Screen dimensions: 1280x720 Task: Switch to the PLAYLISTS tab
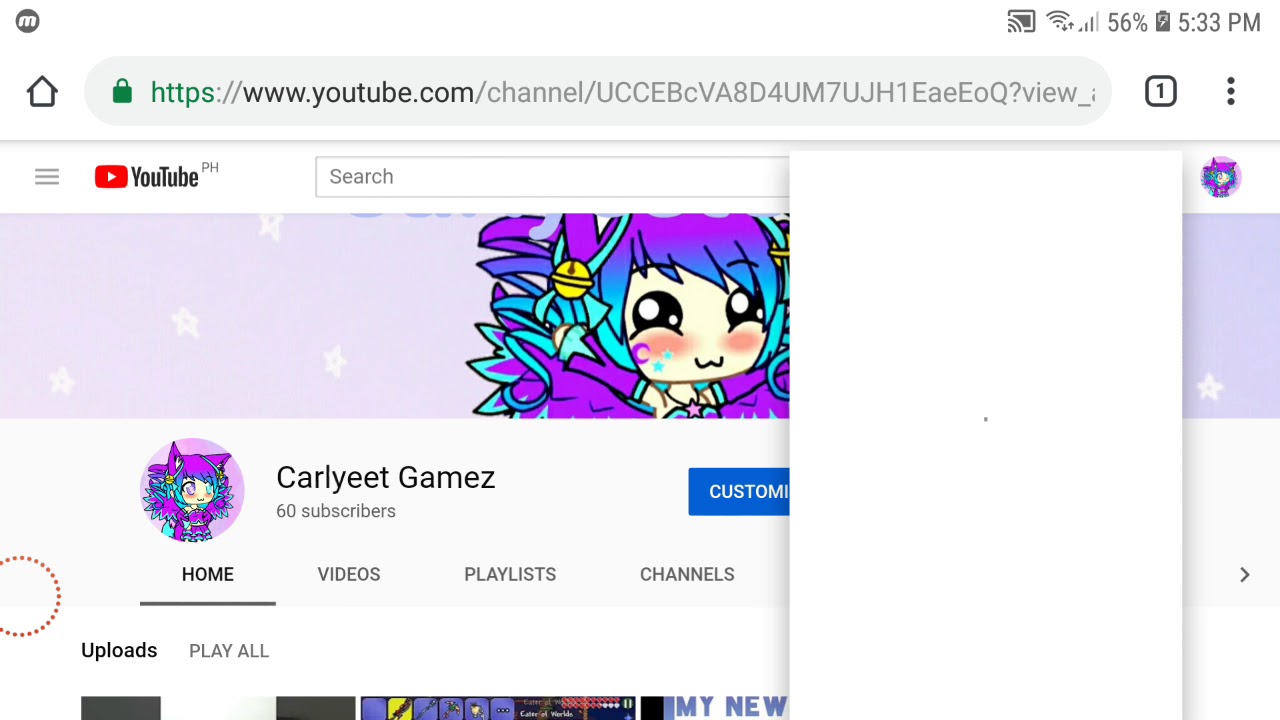pos(510,574)
